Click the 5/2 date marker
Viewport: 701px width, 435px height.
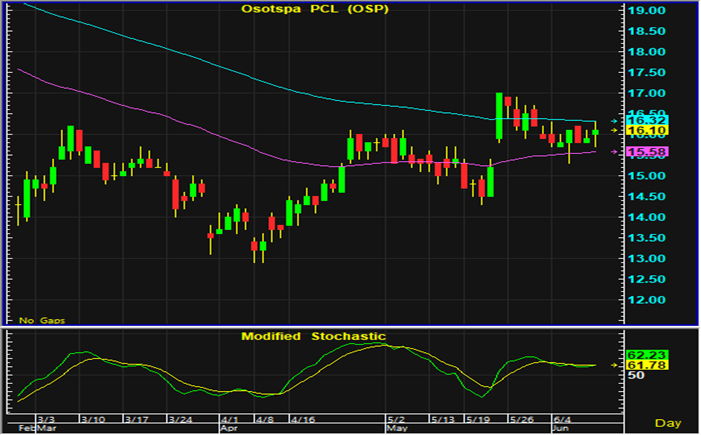click(x=396, y=420)
